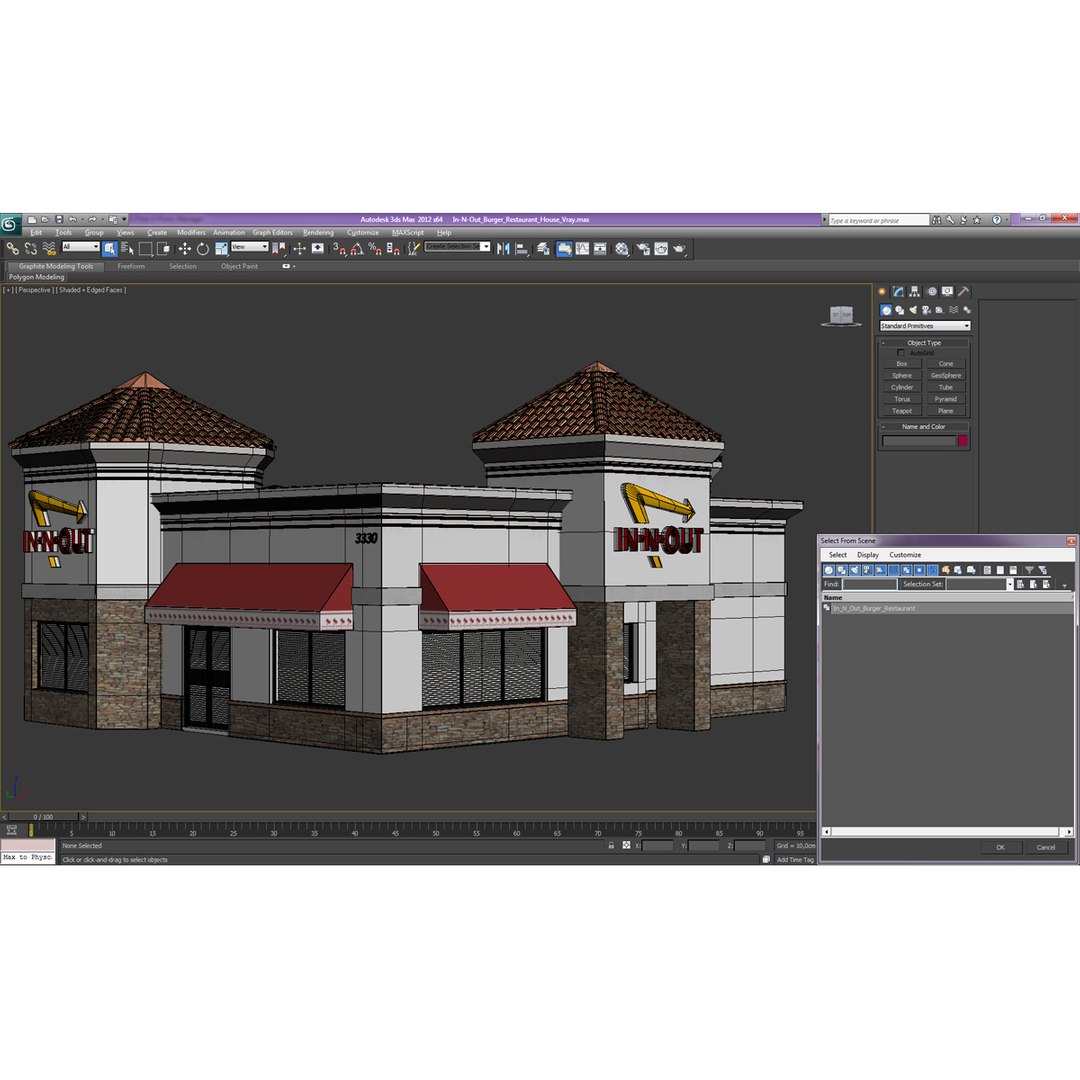Collapse the Object Type rollout
Screen dimensions: 1080x1080
924,342
